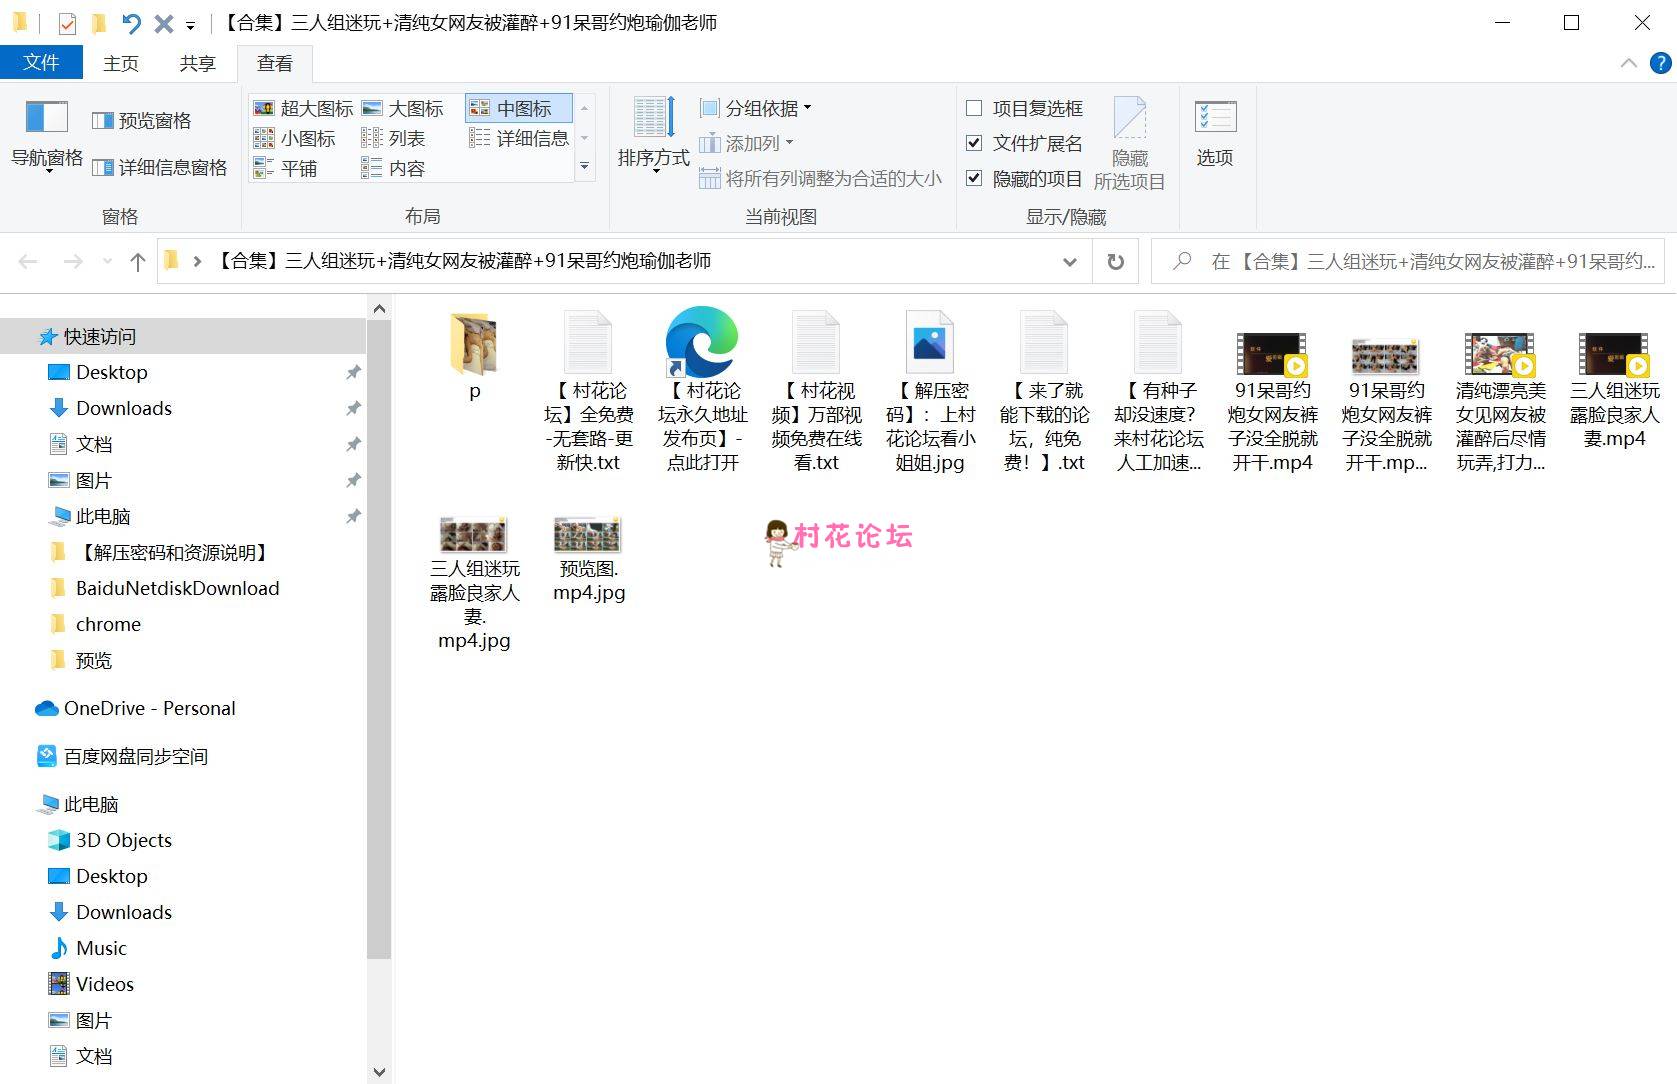Click the undo arrow in quick access toolbar

coord(131,23)
